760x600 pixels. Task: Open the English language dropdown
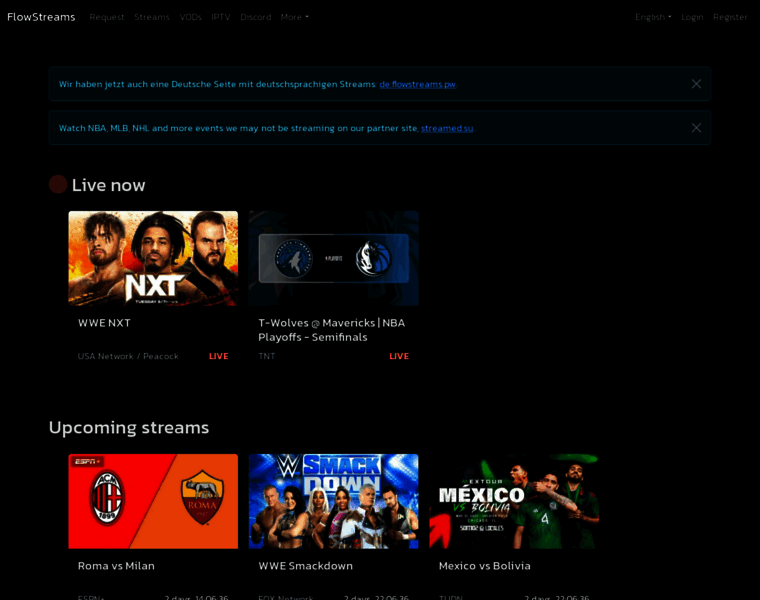tap(653, 17)
